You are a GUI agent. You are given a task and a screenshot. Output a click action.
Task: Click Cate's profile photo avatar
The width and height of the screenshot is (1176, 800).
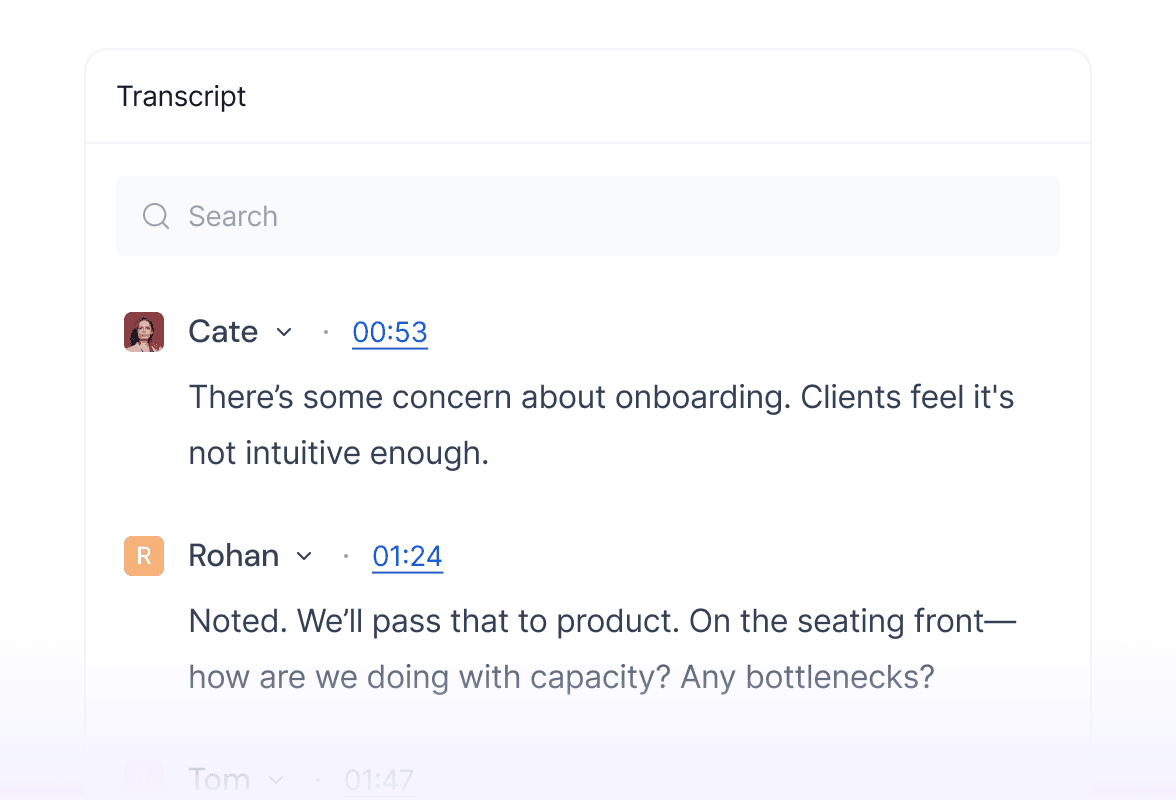(x=144, y=332)
